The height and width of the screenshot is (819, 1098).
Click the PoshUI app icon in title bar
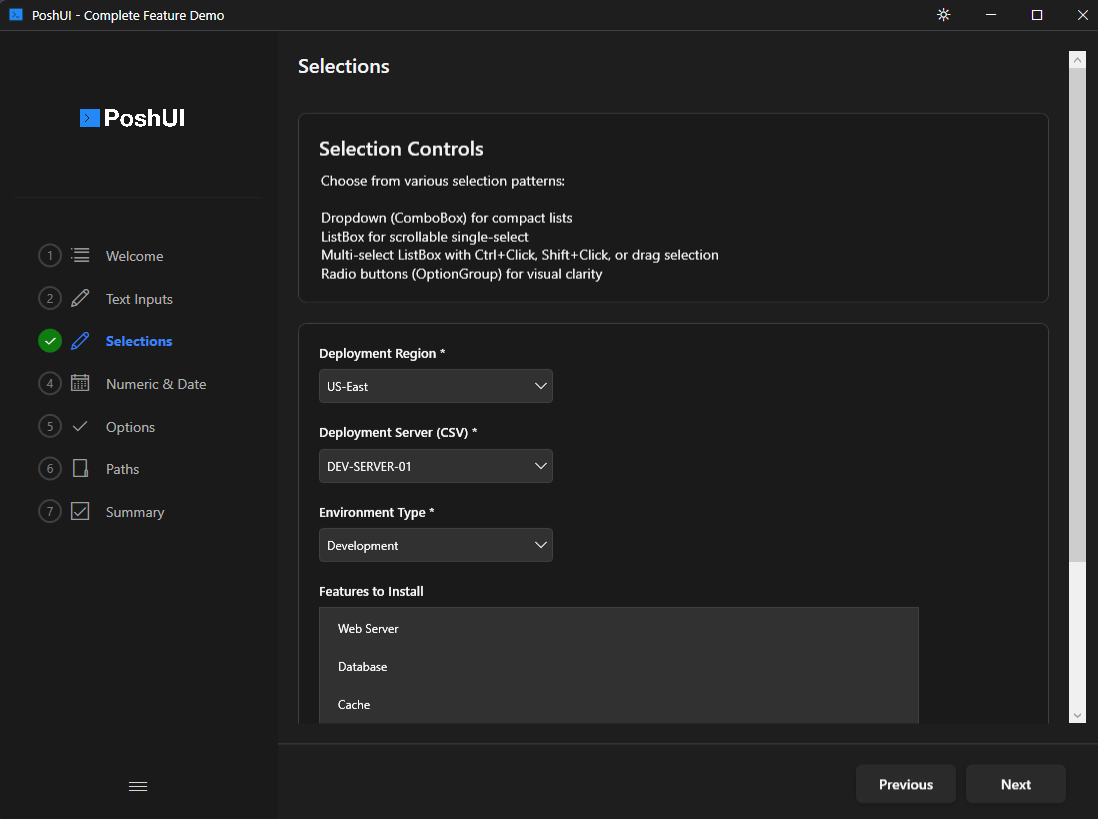click(15, 15)
